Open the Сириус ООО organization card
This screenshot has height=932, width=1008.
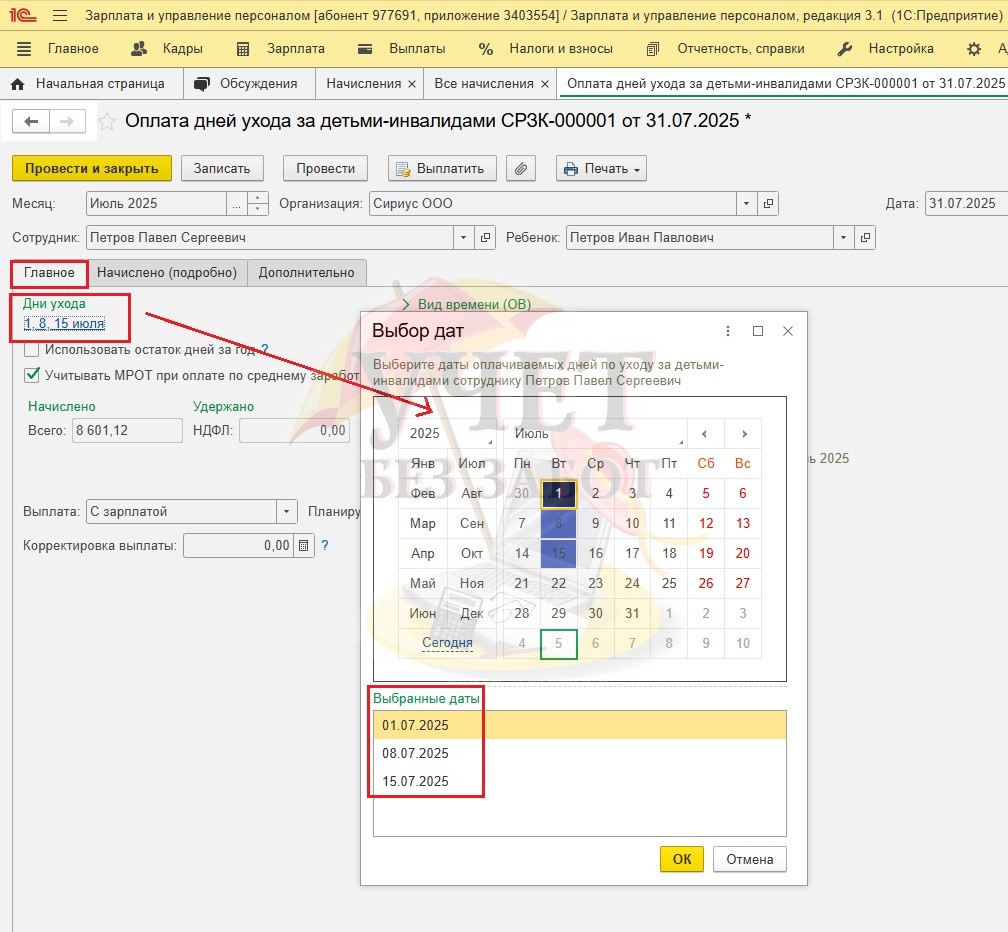[768, 204]
